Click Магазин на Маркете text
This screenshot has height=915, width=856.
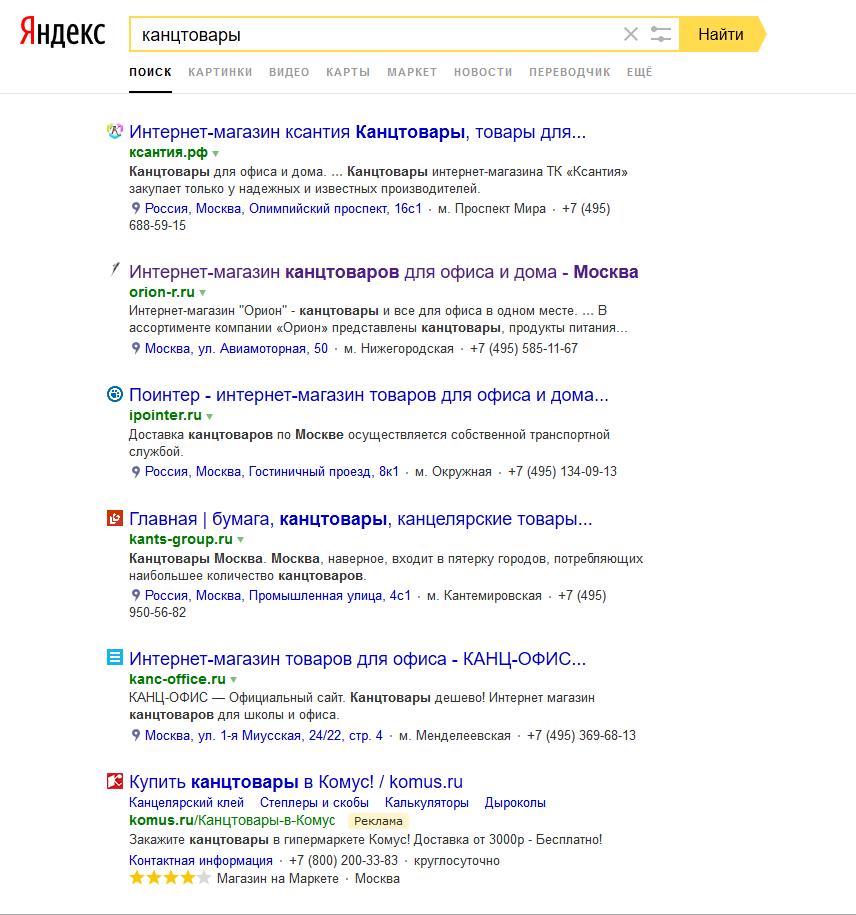coord(278,878)
